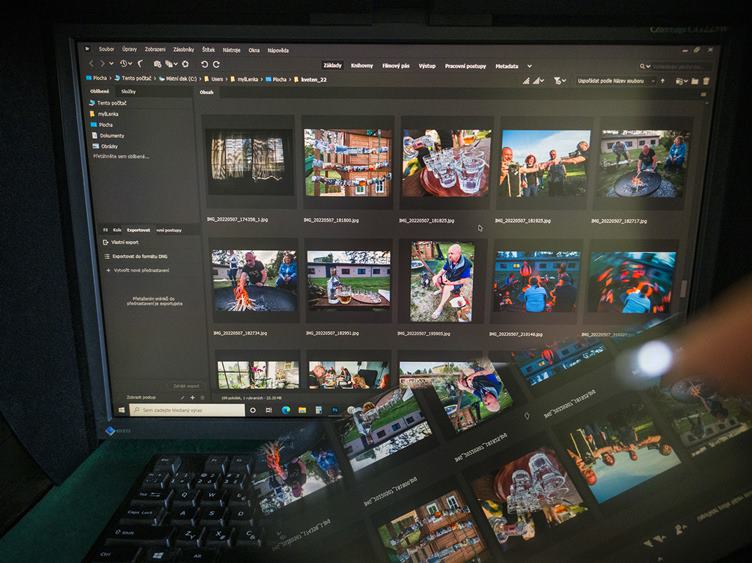The image size is (752, 563).
Task: Click Plocha breadcrumb at path start
Action: [96, 78]
